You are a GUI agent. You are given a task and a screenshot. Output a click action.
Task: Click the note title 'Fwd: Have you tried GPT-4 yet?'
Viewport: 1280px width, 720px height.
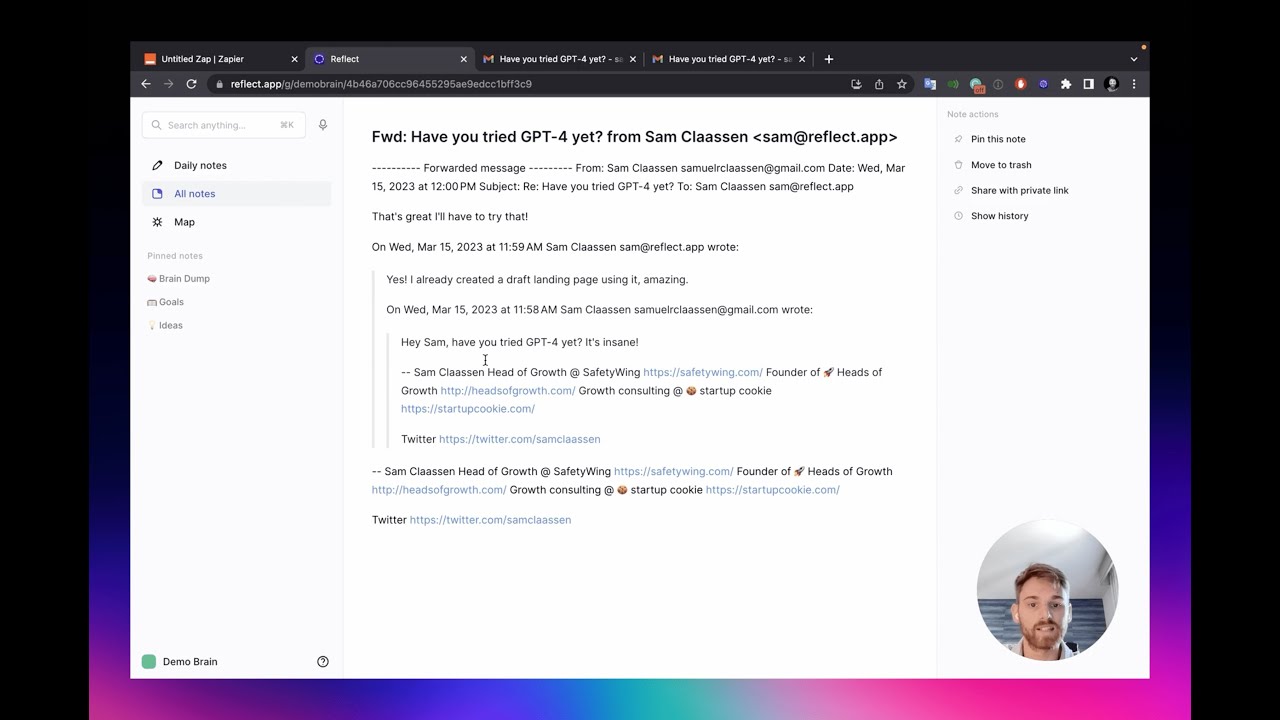pos(634,137)
